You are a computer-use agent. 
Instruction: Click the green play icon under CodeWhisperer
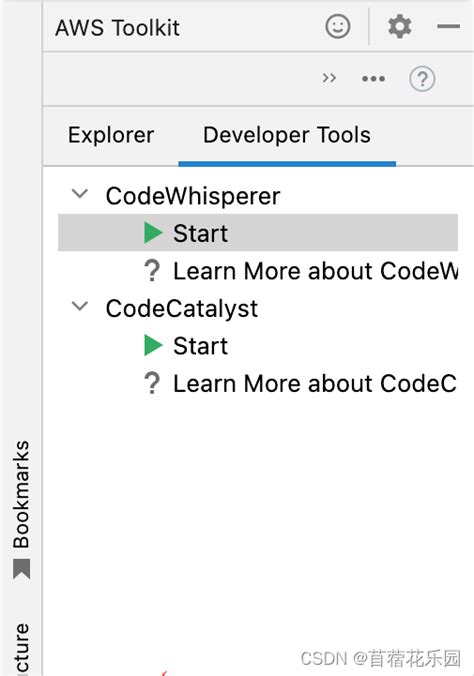pos(153,233)
